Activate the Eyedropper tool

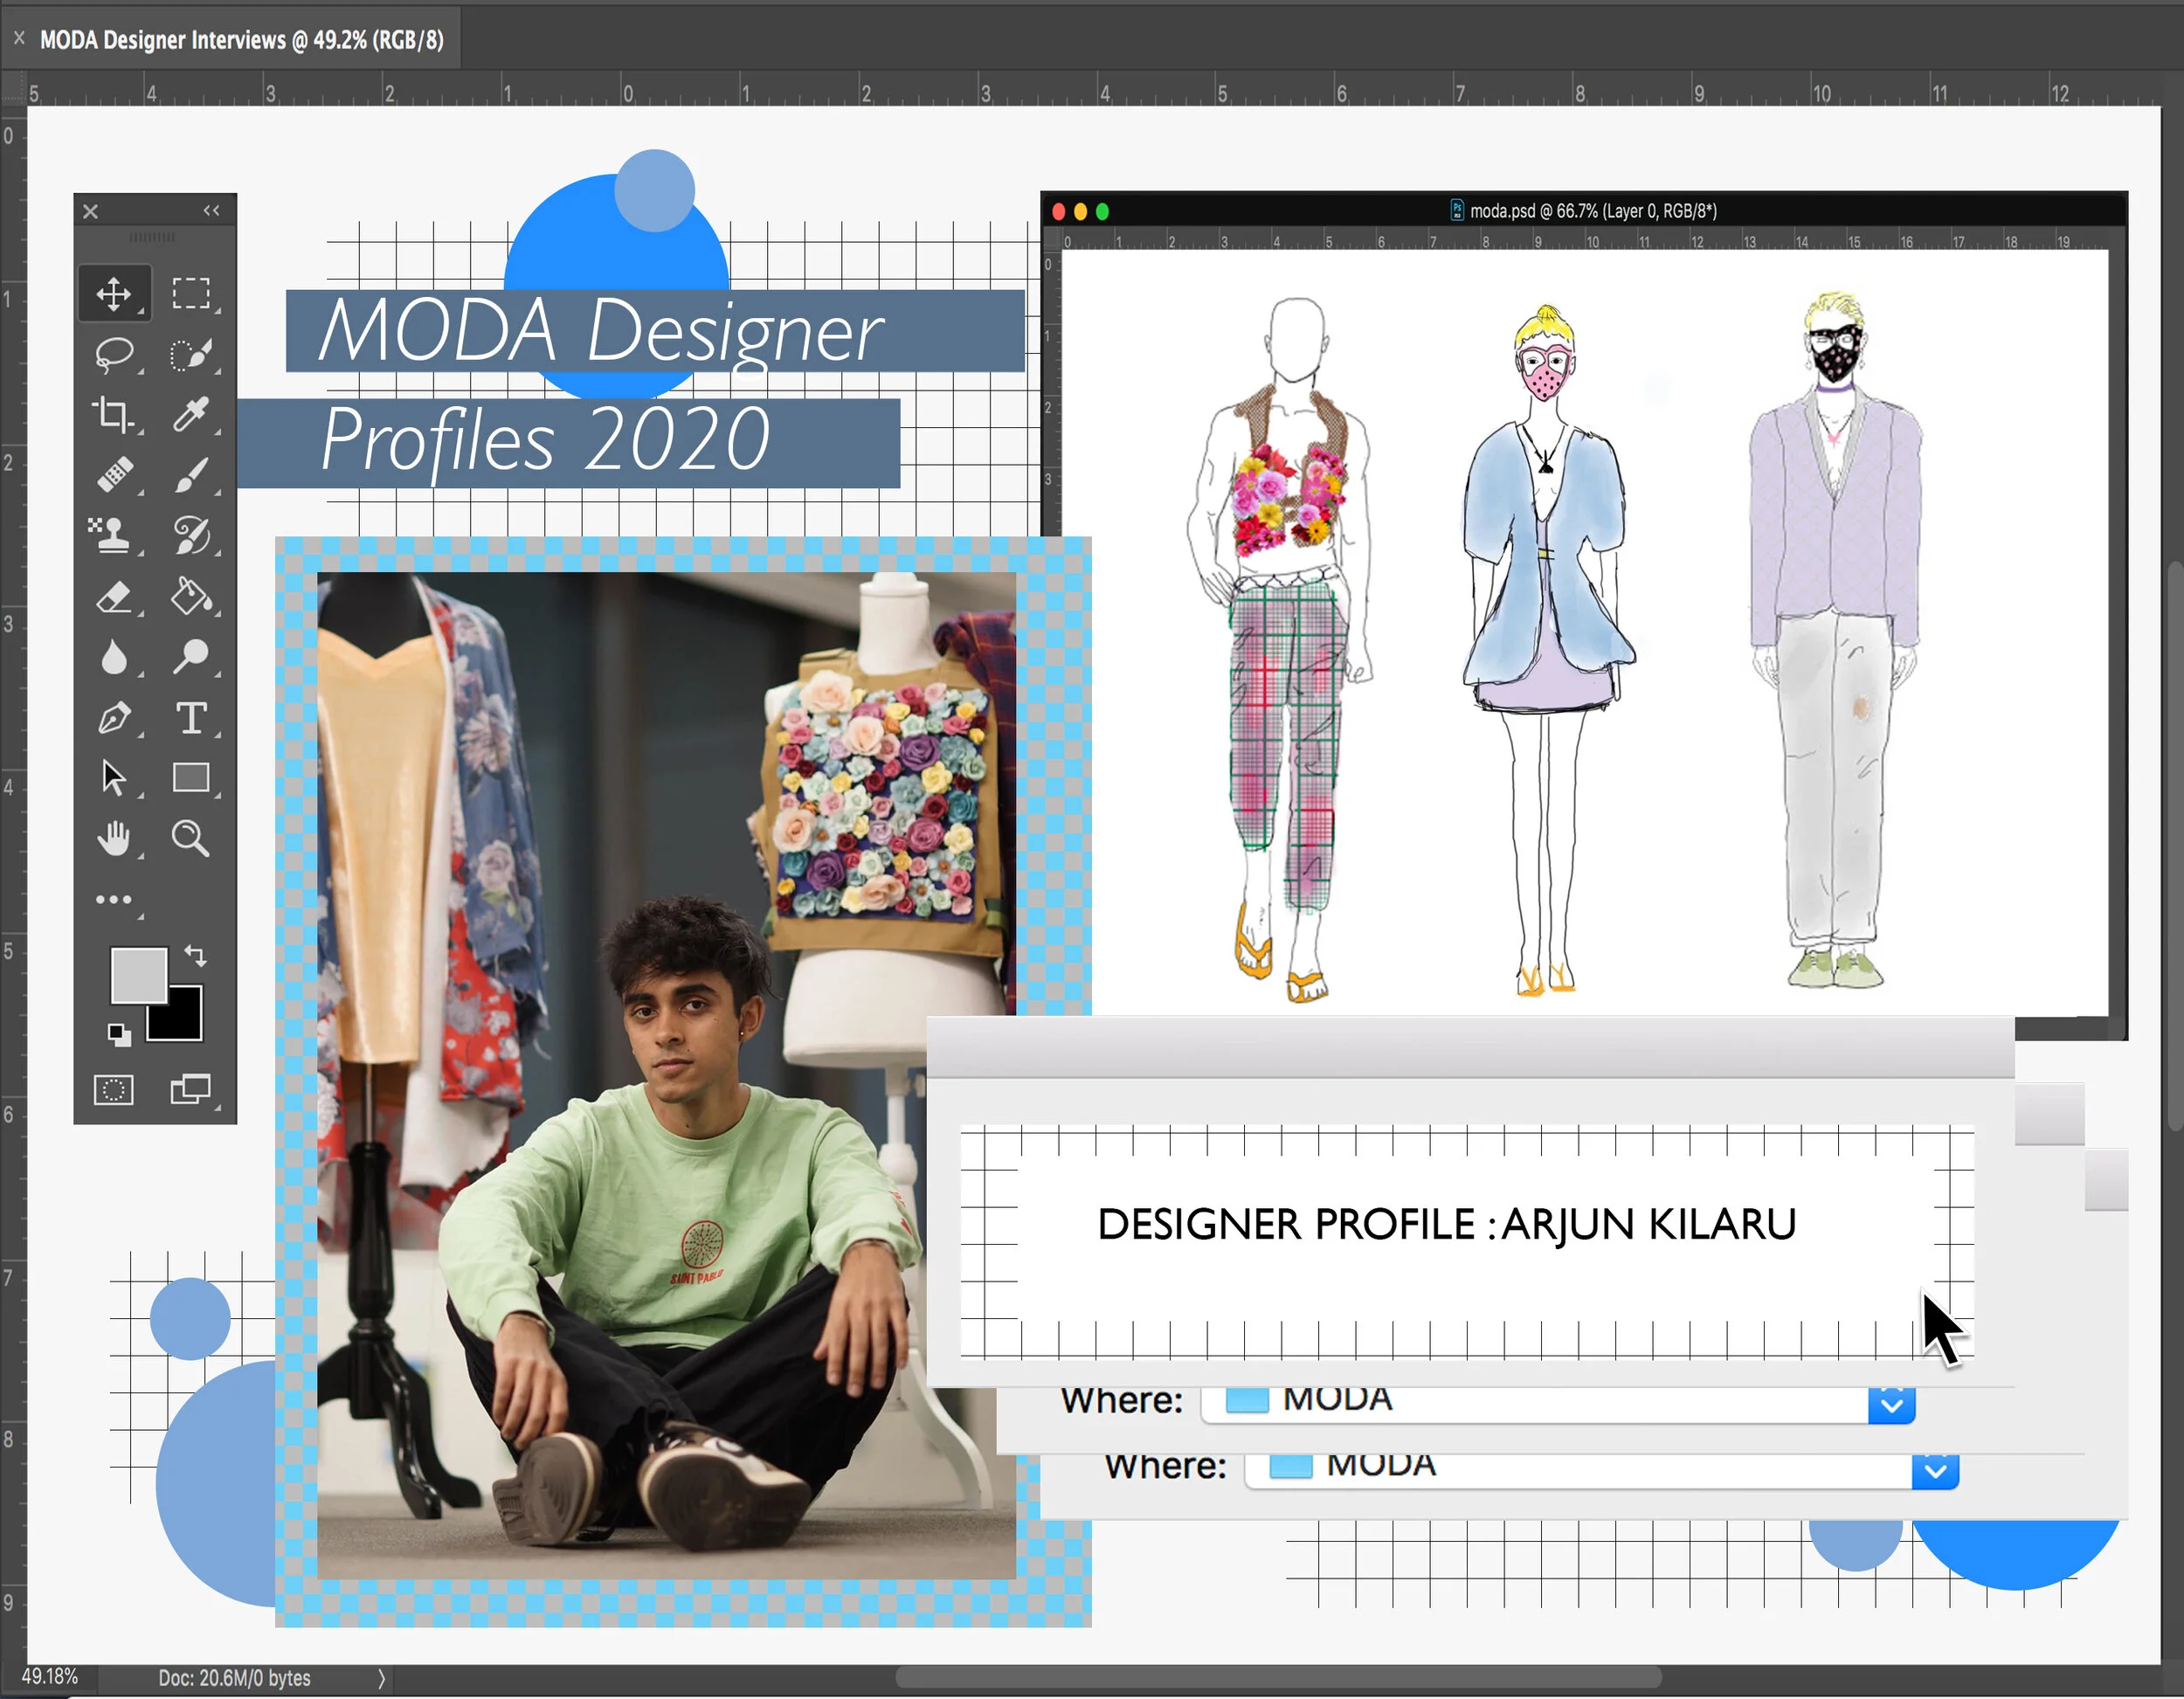click(190, 413)
